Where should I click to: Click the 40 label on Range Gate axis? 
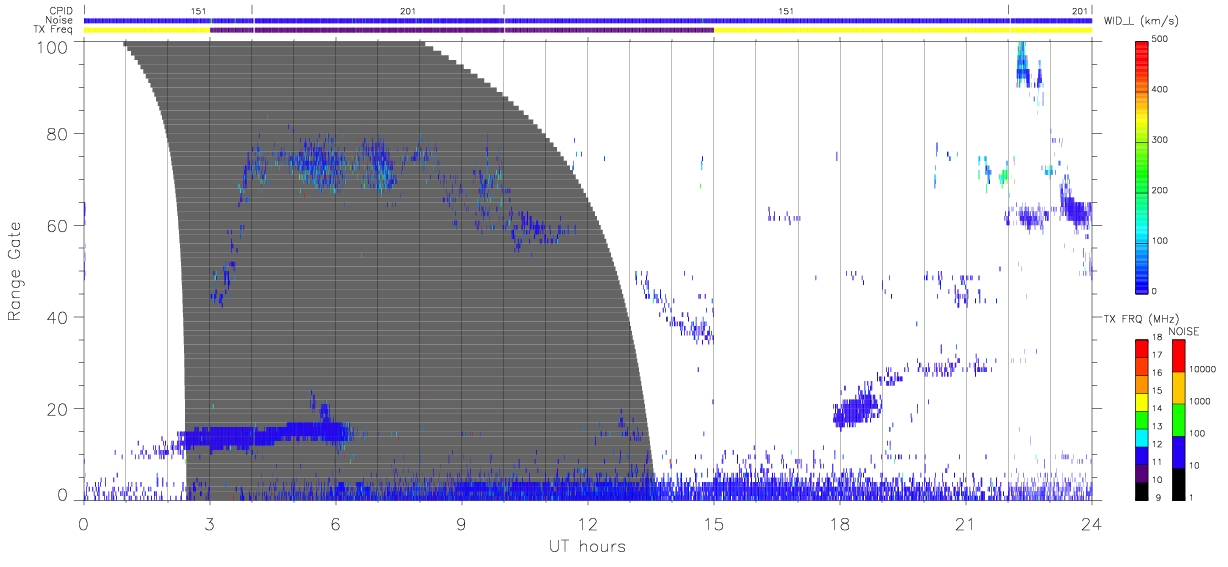point(59,318)
